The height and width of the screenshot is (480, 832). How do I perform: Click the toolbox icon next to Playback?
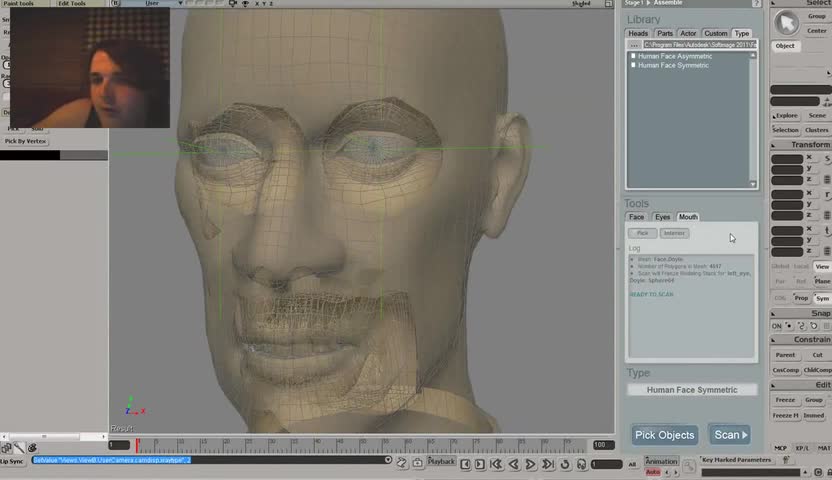tap(418, 463)
